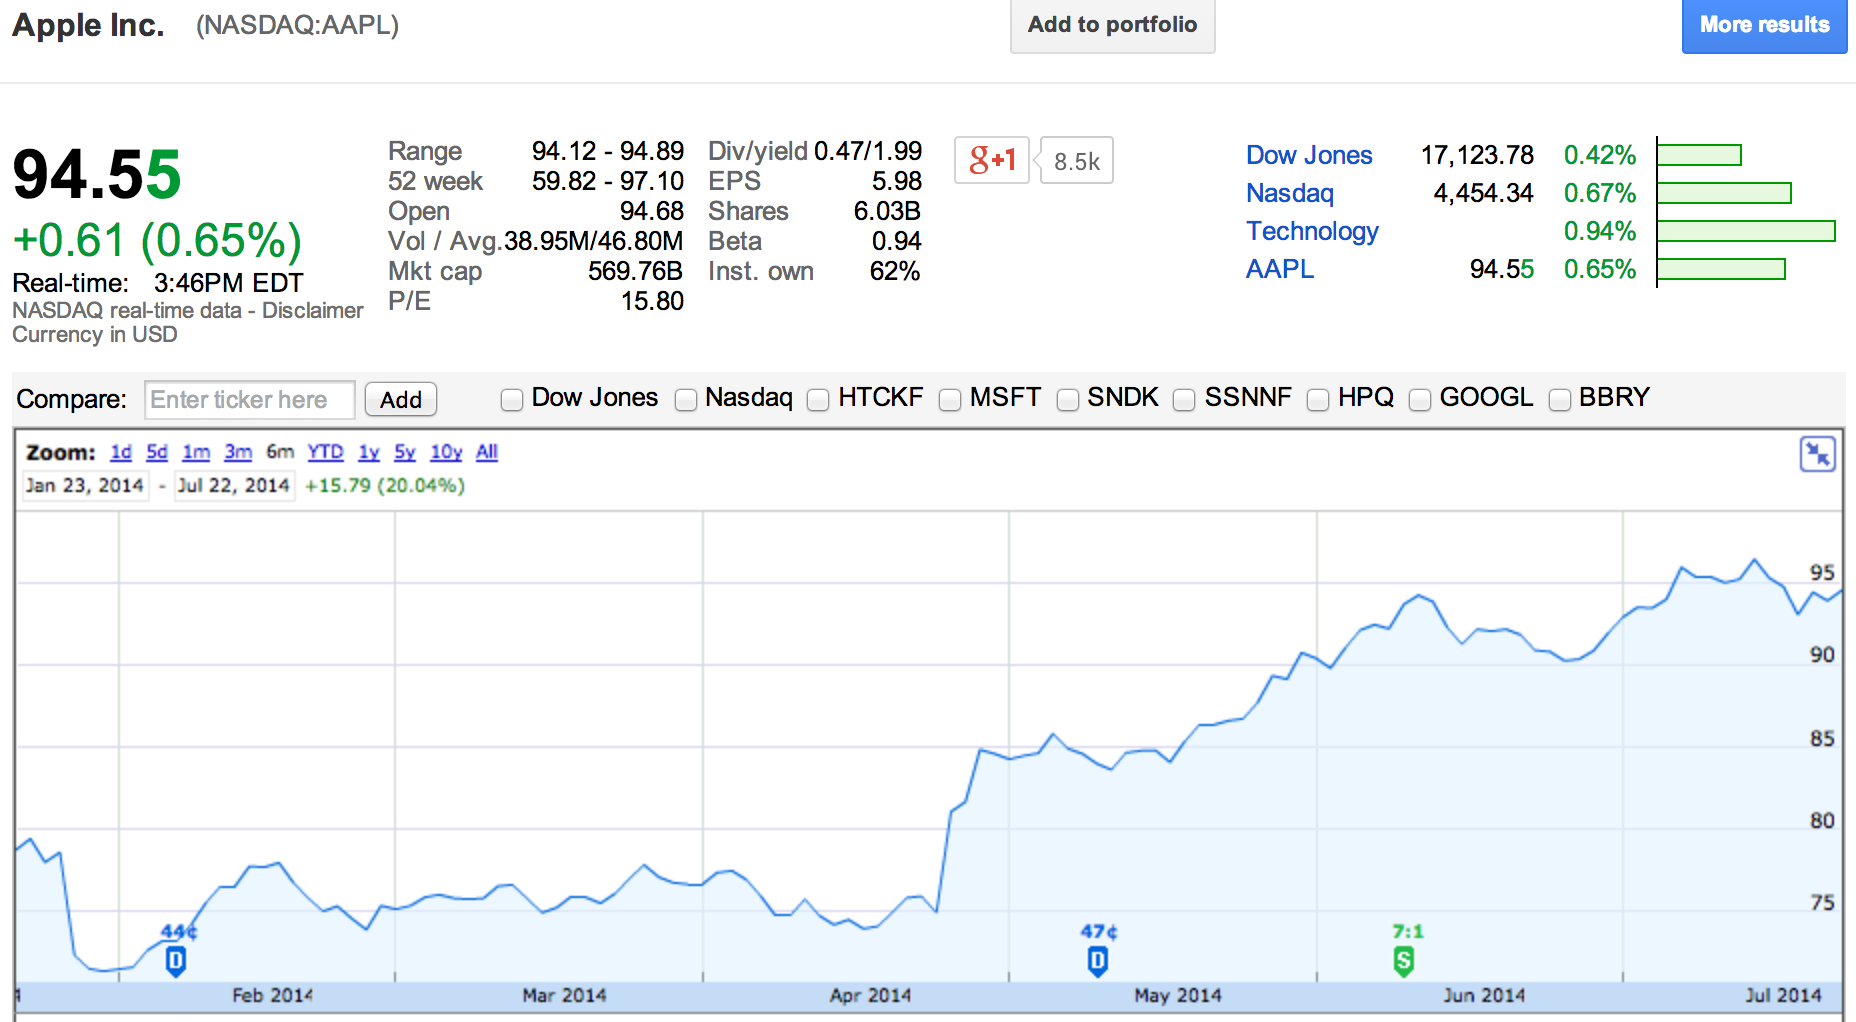
Task: Open the AAPL ticker link
Action: pos(1280,269)
